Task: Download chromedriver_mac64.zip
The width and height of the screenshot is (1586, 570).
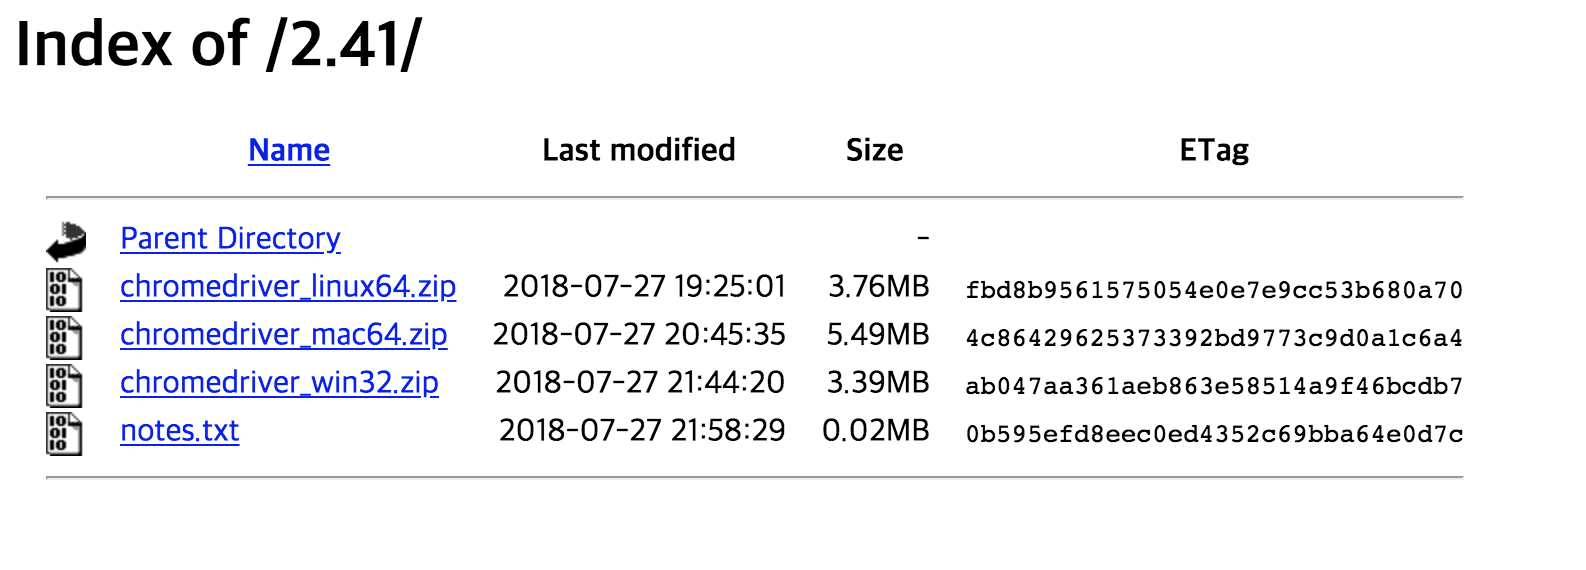Action: point(284,334)
